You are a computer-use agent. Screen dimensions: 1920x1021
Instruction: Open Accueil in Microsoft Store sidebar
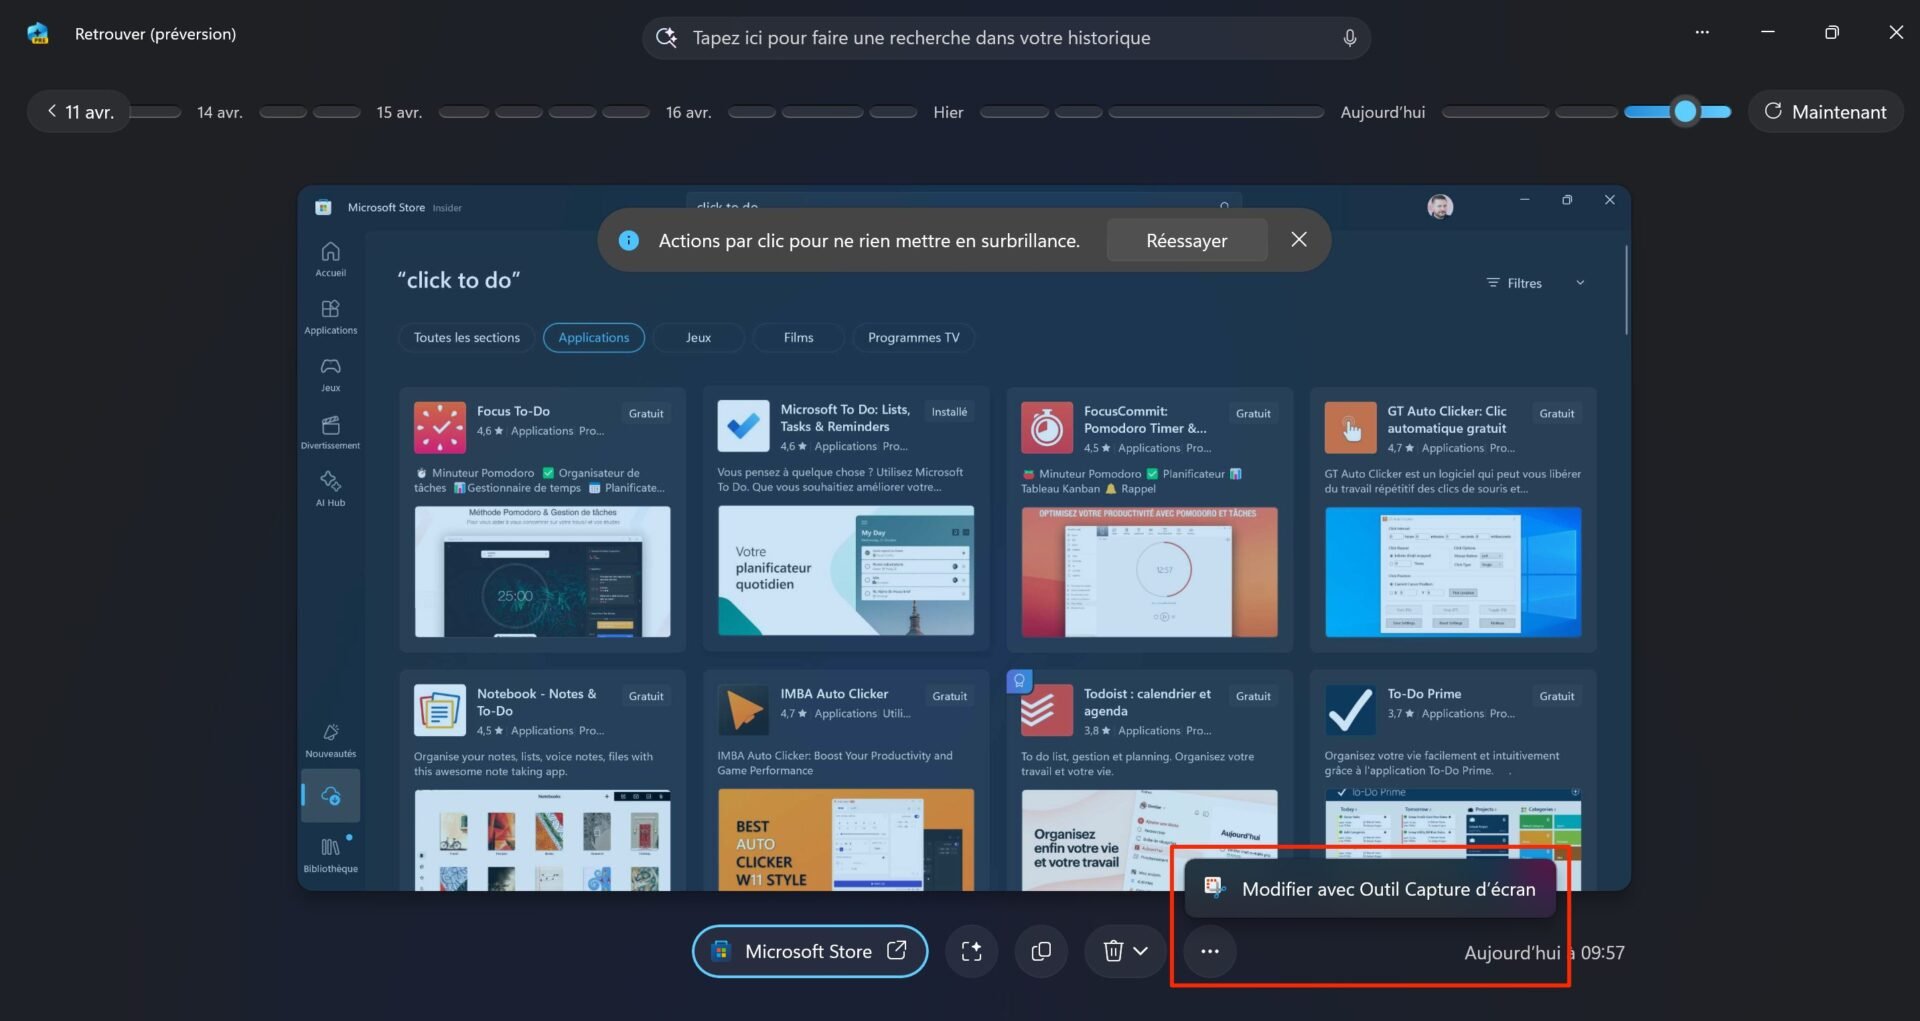click(x=330, y=259)
